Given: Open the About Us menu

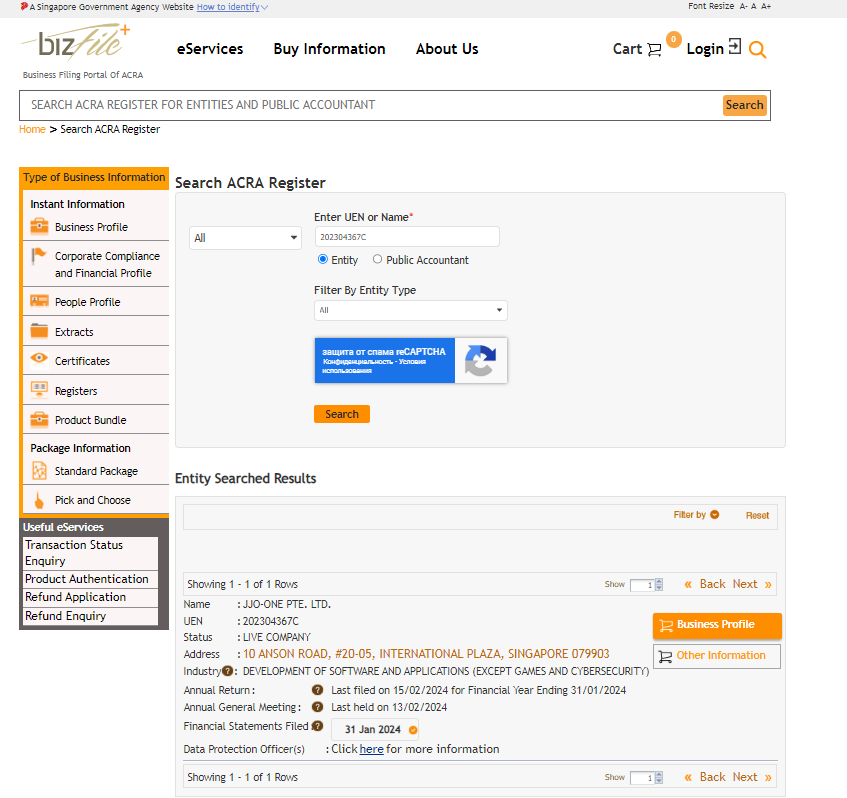Looking at the screenshot, I should 447,49.
